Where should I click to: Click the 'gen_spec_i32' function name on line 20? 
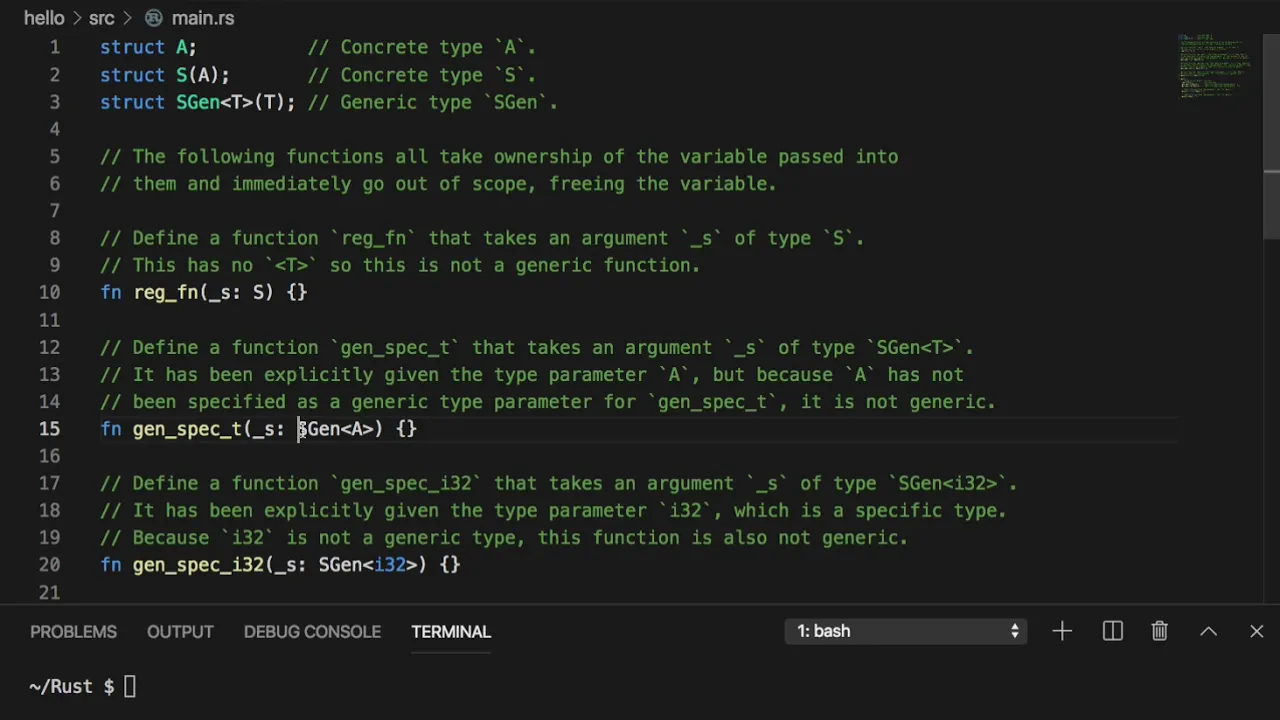point(198,565)
